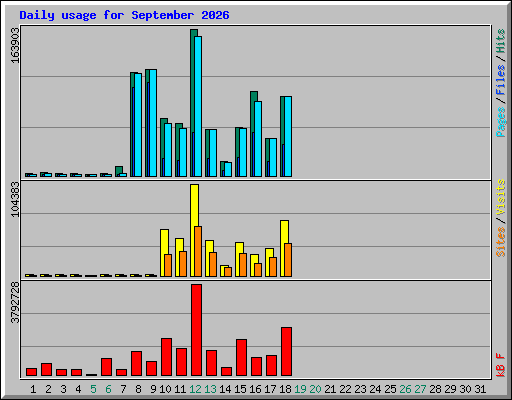Viewport: 512px width, 400px height.
Task: Click day label 8 on the axis
Action: tap(138, 389)
